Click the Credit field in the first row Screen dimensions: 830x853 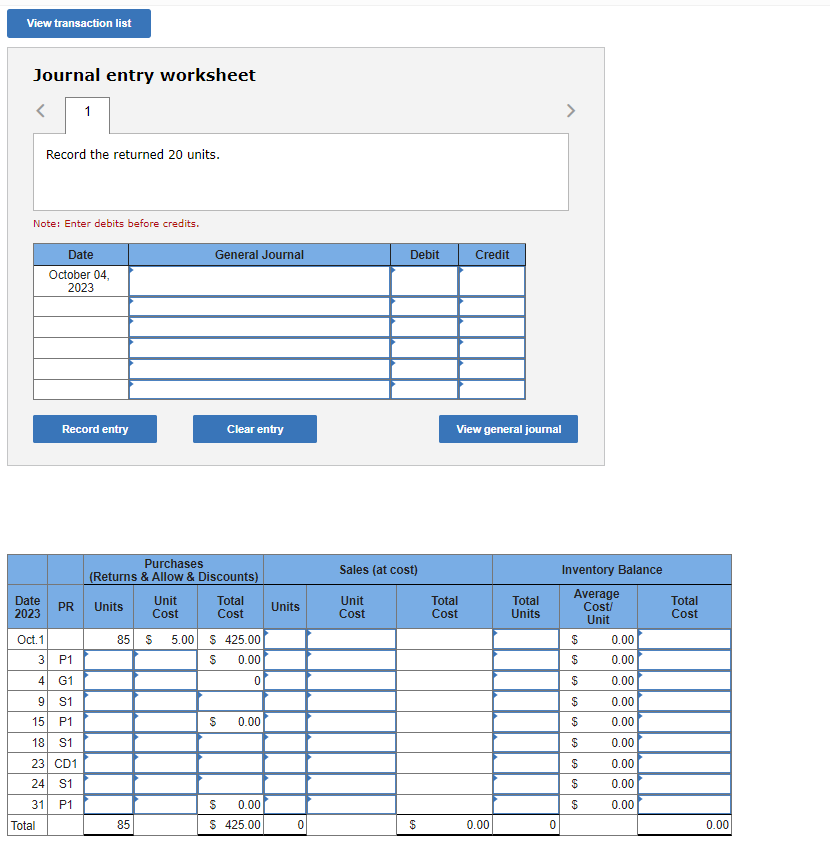(x=491, y=281)
